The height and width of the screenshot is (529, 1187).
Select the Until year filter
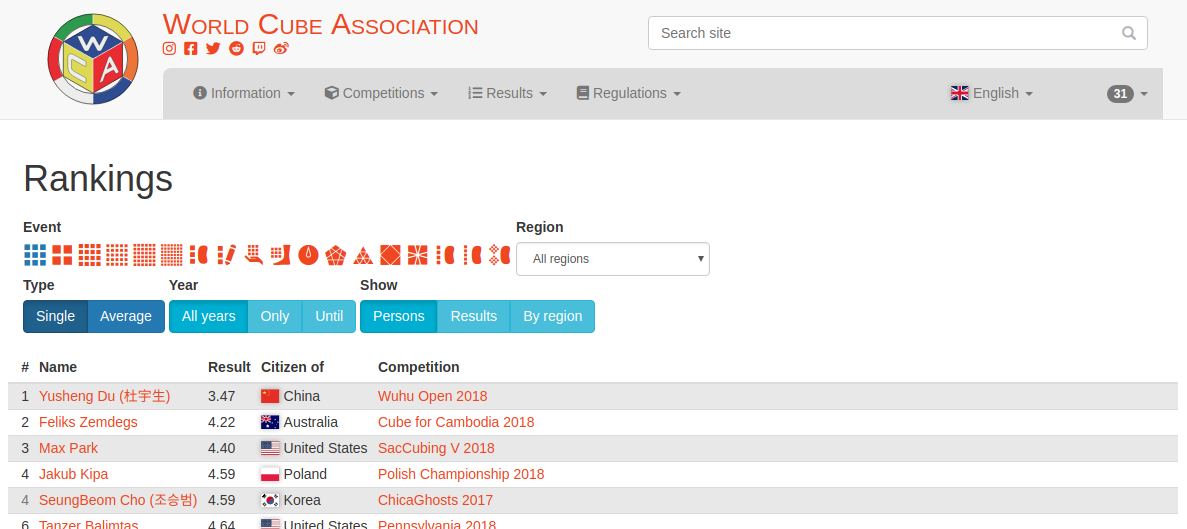[329, 316]
